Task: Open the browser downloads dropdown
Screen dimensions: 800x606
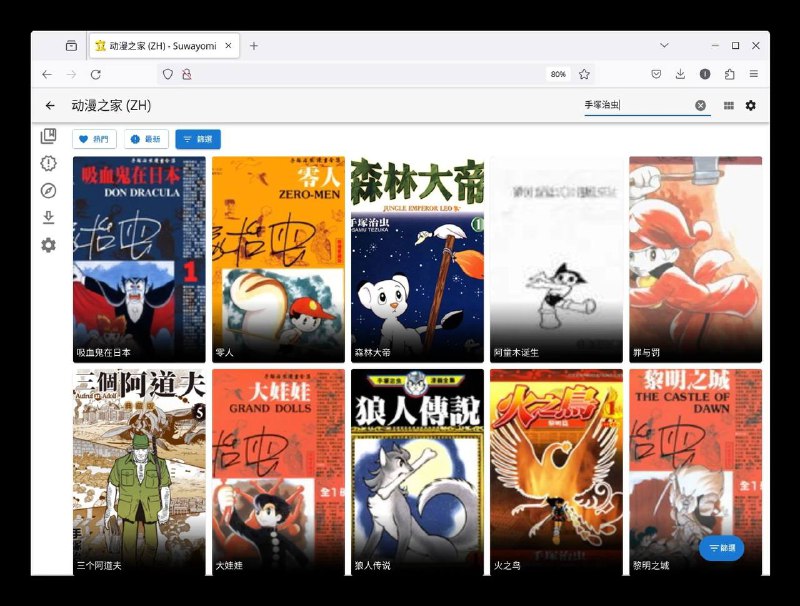Action: tap(681, 74)
